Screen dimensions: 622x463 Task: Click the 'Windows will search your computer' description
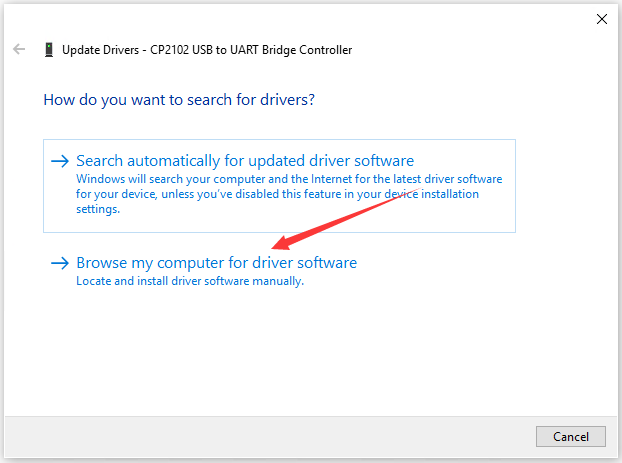(180, 180)
